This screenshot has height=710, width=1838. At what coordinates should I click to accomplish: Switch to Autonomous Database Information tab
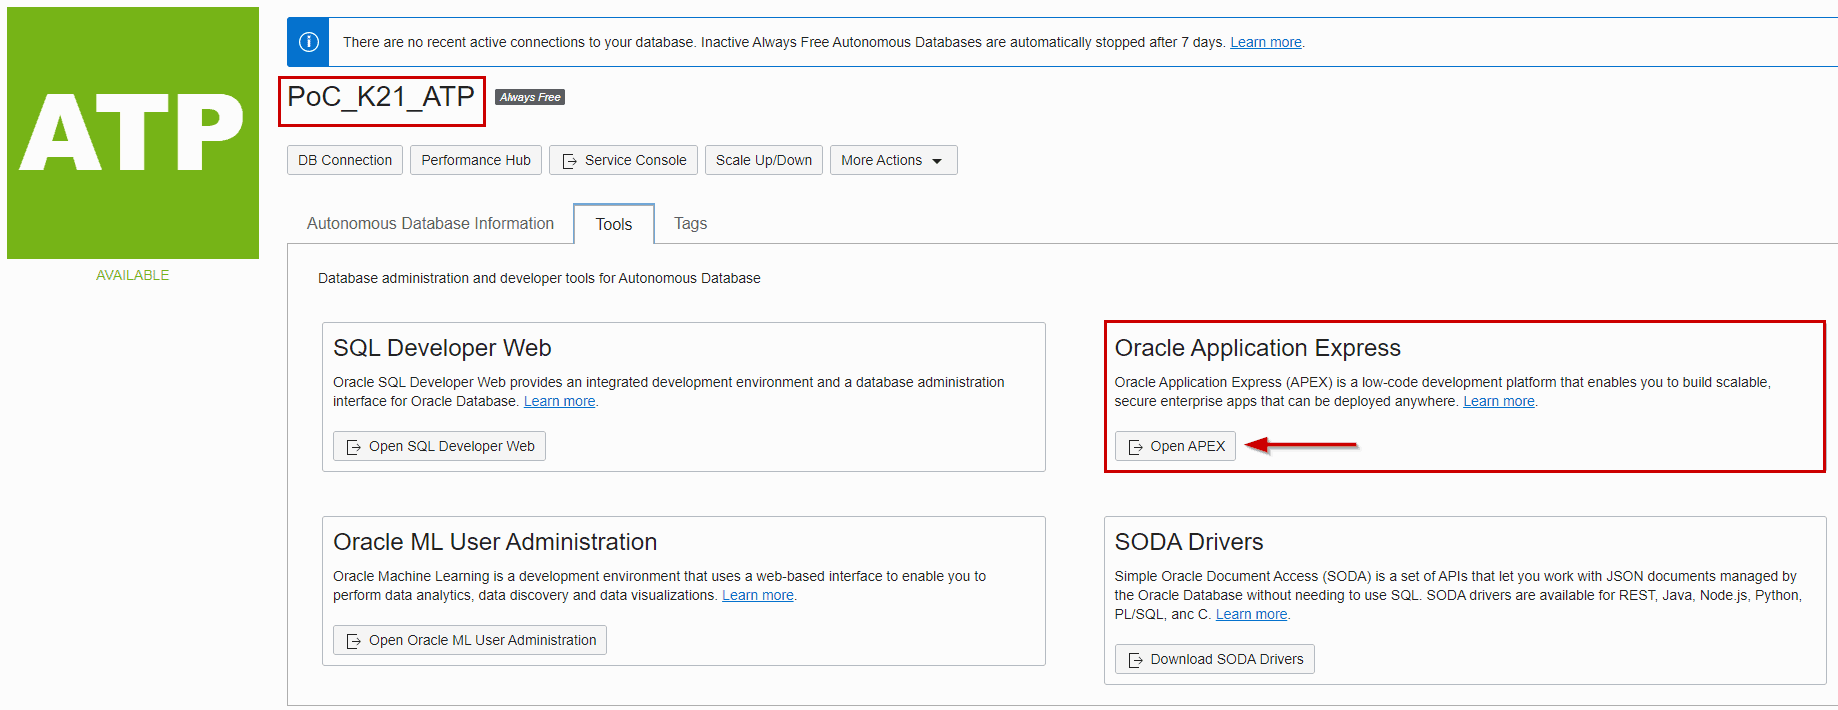pos(430,223)
